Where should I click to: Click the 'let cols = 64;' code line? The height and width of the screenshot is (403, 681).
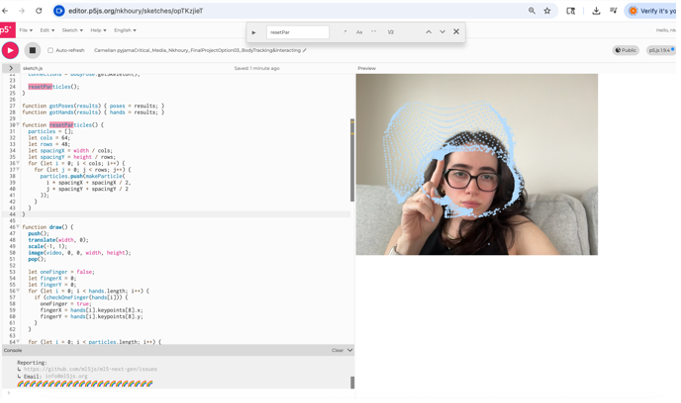[49, 138]
